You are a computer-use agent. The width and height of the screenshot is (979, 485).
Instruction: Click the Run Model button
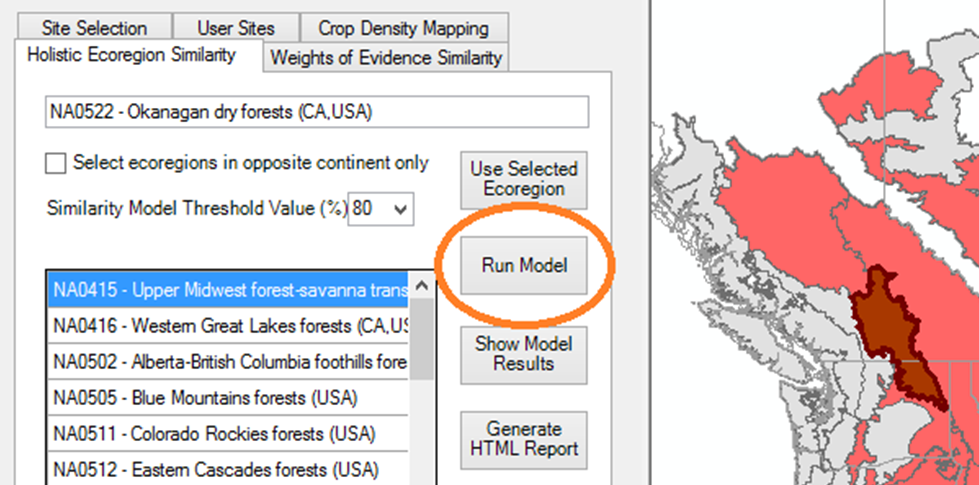tap(524, 265)
